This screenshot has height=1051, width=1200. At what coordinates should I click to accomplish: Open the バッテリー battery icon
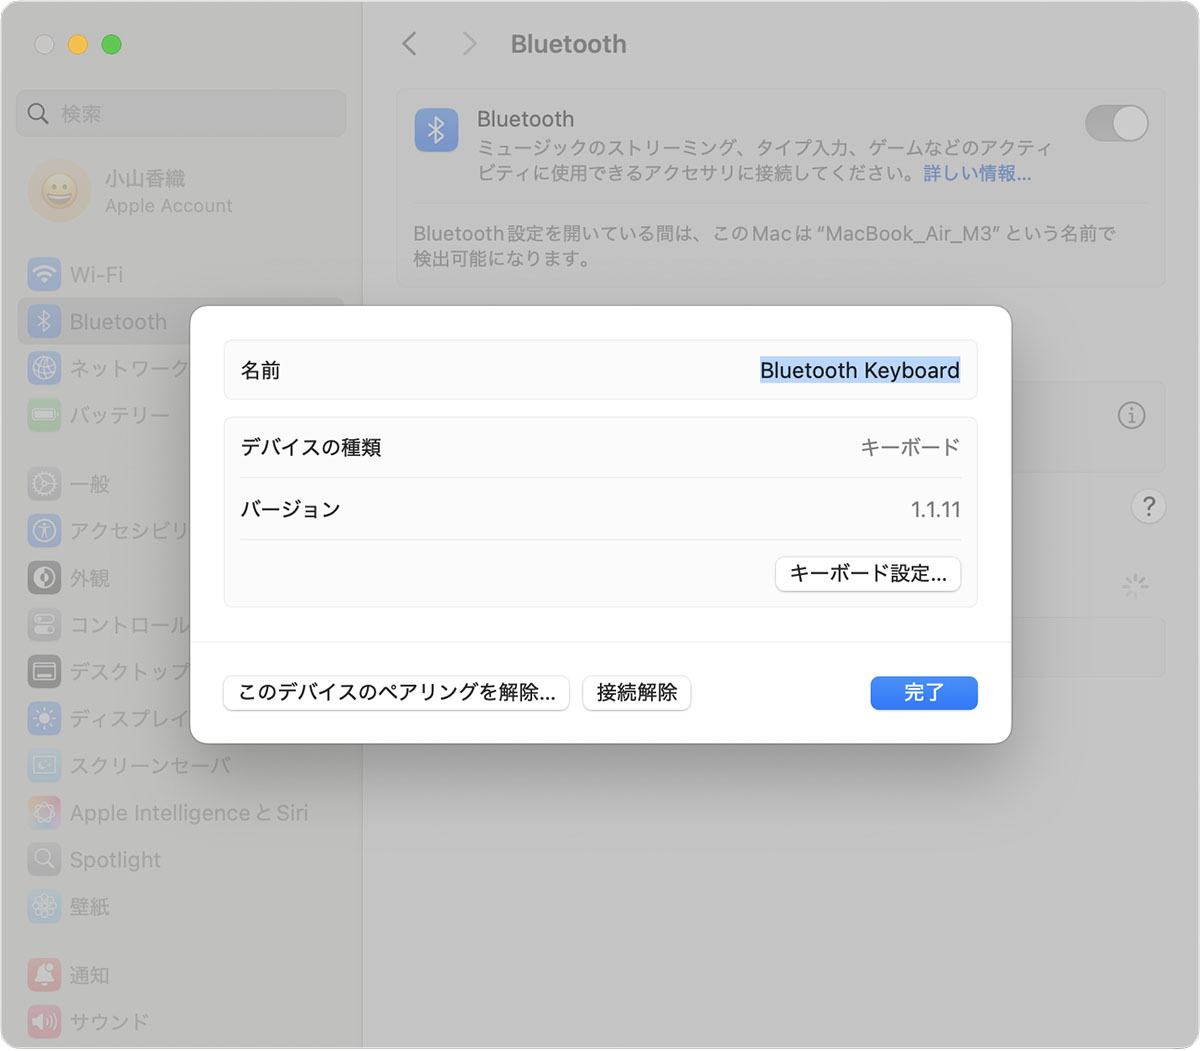tap(44, 414)
